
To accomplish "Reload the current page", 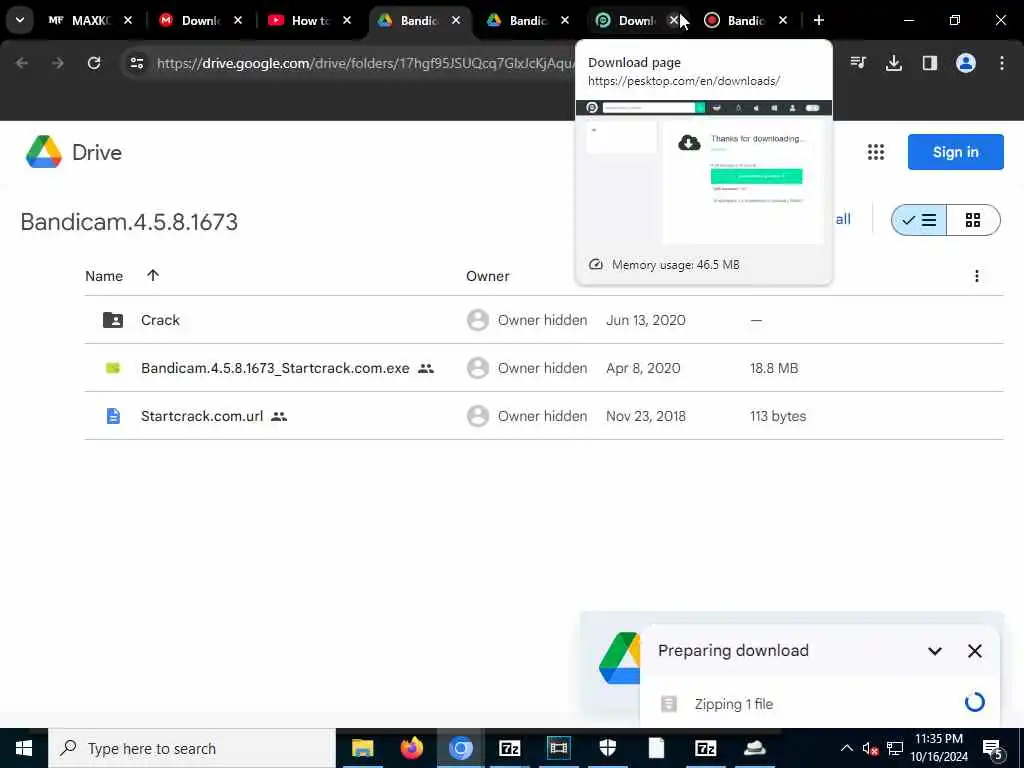I will pos(94,63).
